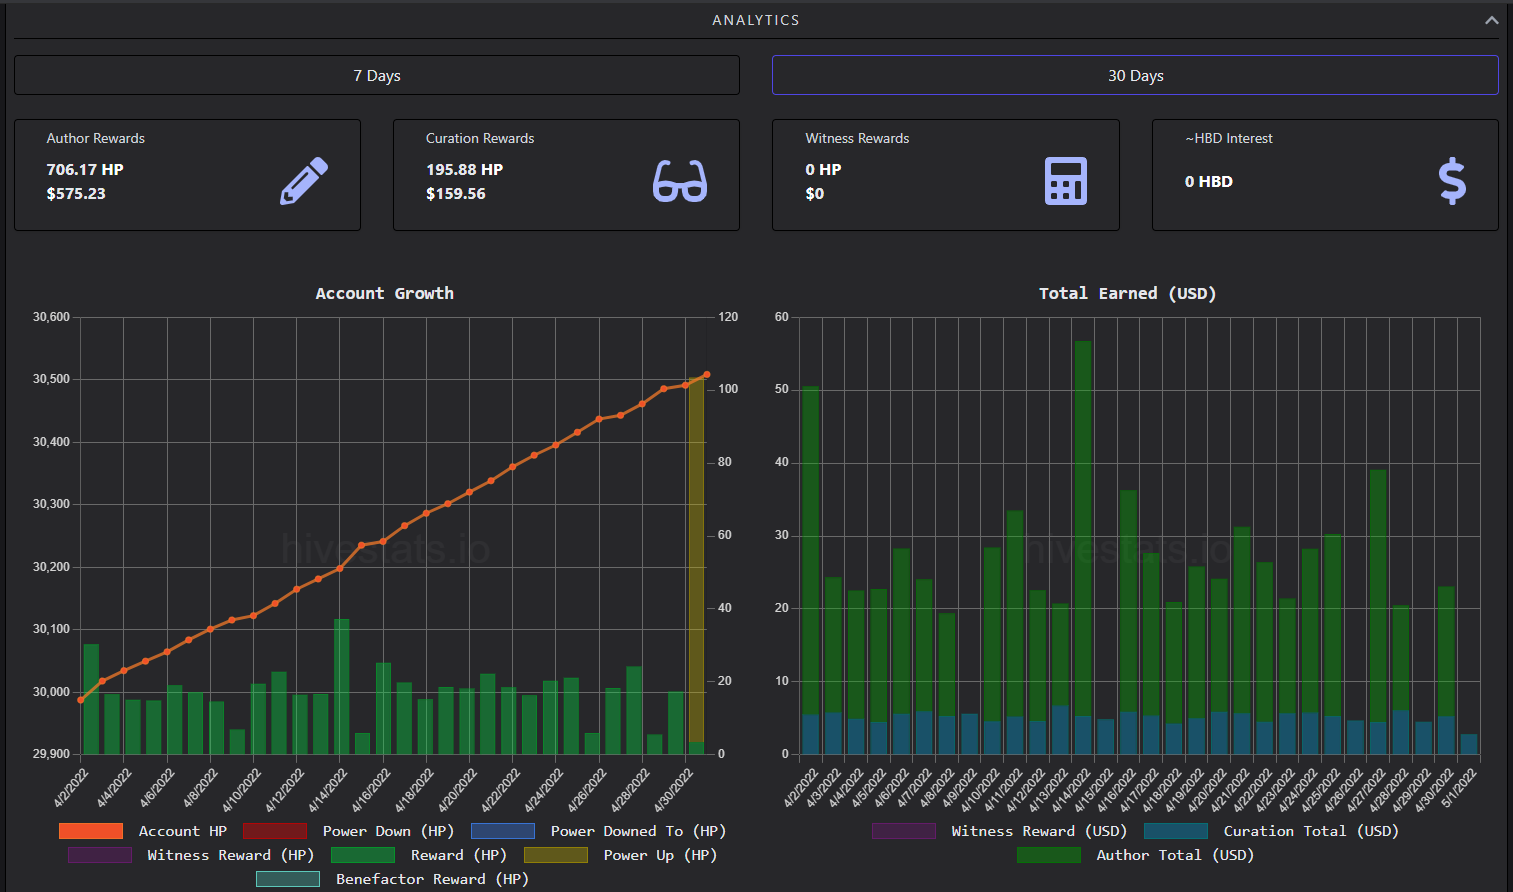Select the 30 Days tab
The image size is (1513, 892).
click(1135, 75)
